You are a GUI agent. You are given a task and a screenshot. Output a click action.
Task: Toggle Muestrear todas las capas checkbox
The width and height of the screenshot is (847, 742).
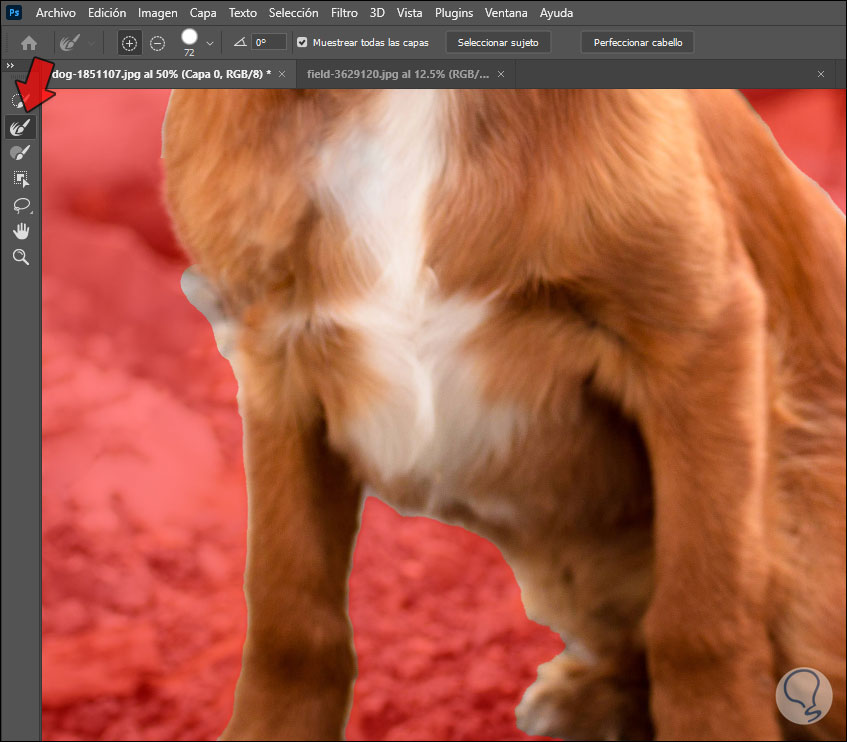pos(302,43)
